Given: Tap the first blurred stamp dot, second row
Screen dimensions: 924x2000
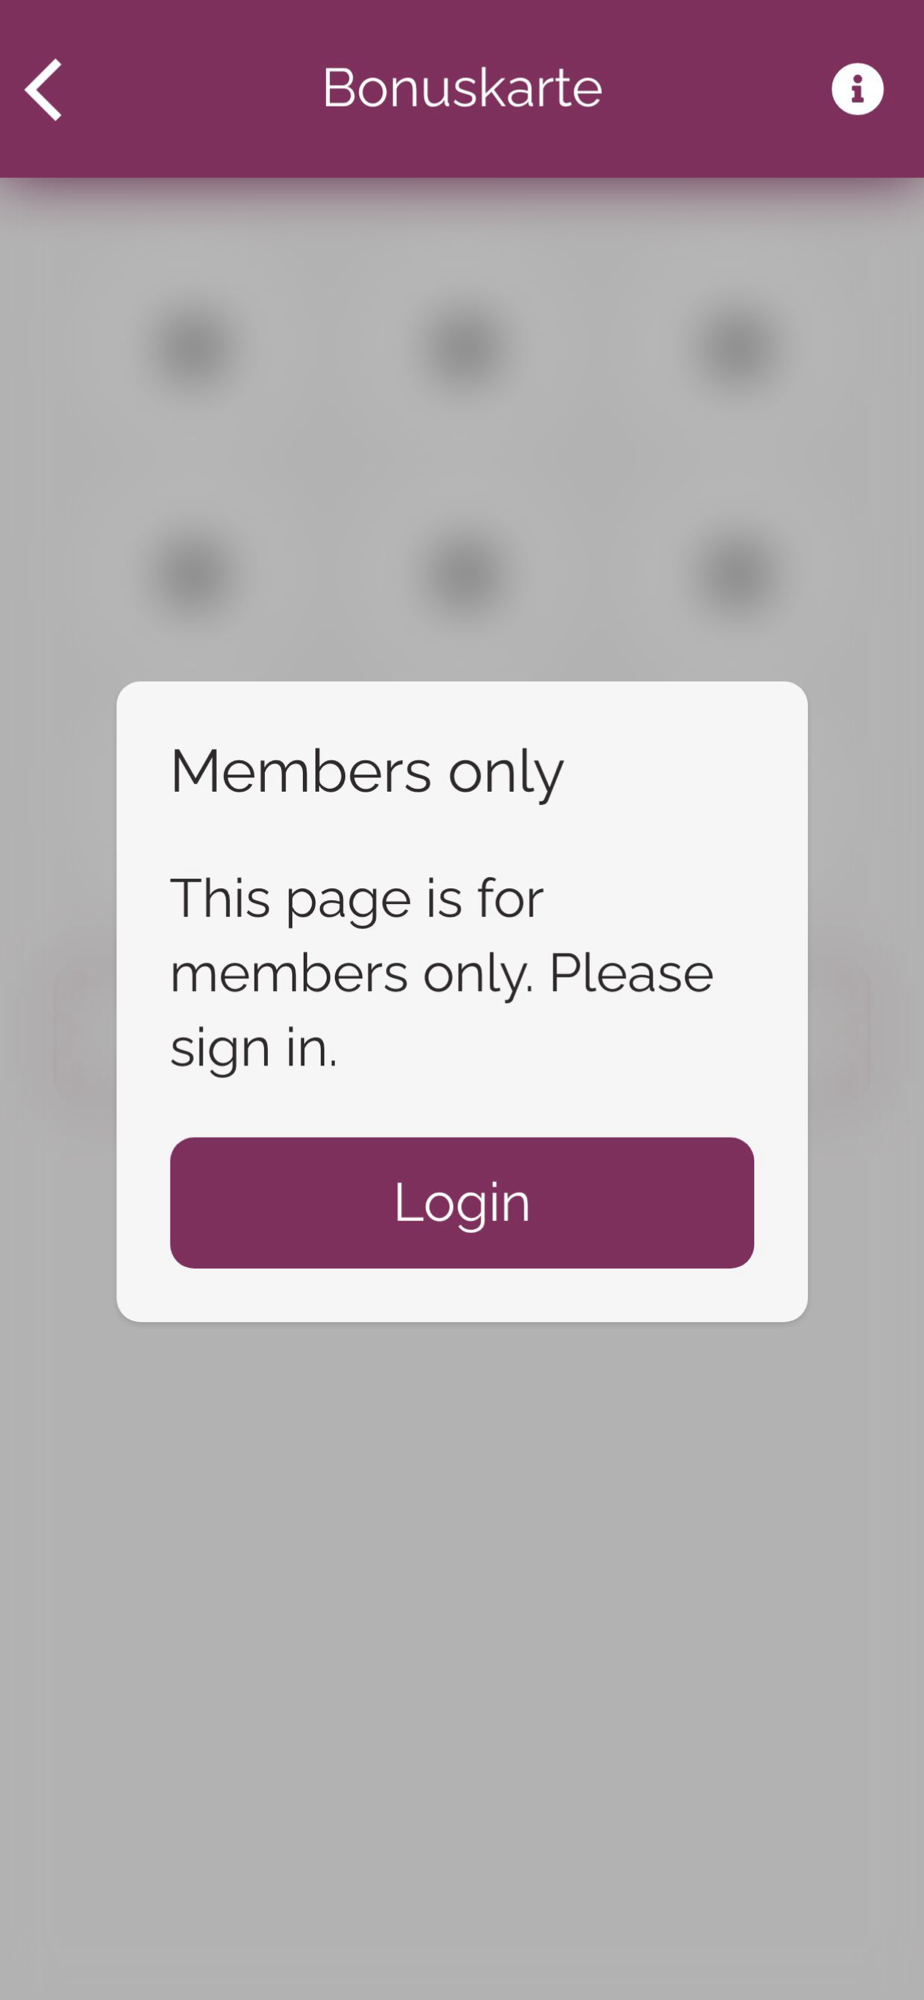Looking at the screenshot, I should click(191, 575).
